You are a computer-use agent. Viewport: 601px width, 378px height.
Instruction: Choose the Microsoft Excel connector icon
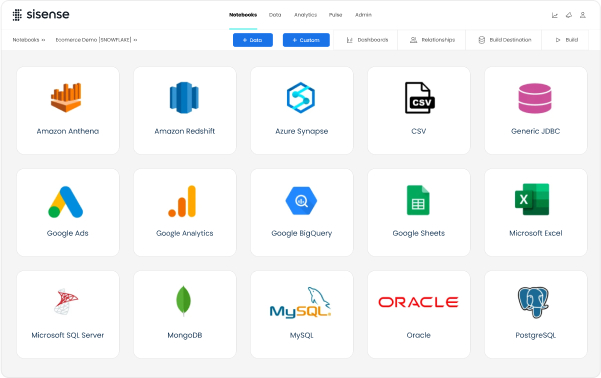(x=532, y=199)
